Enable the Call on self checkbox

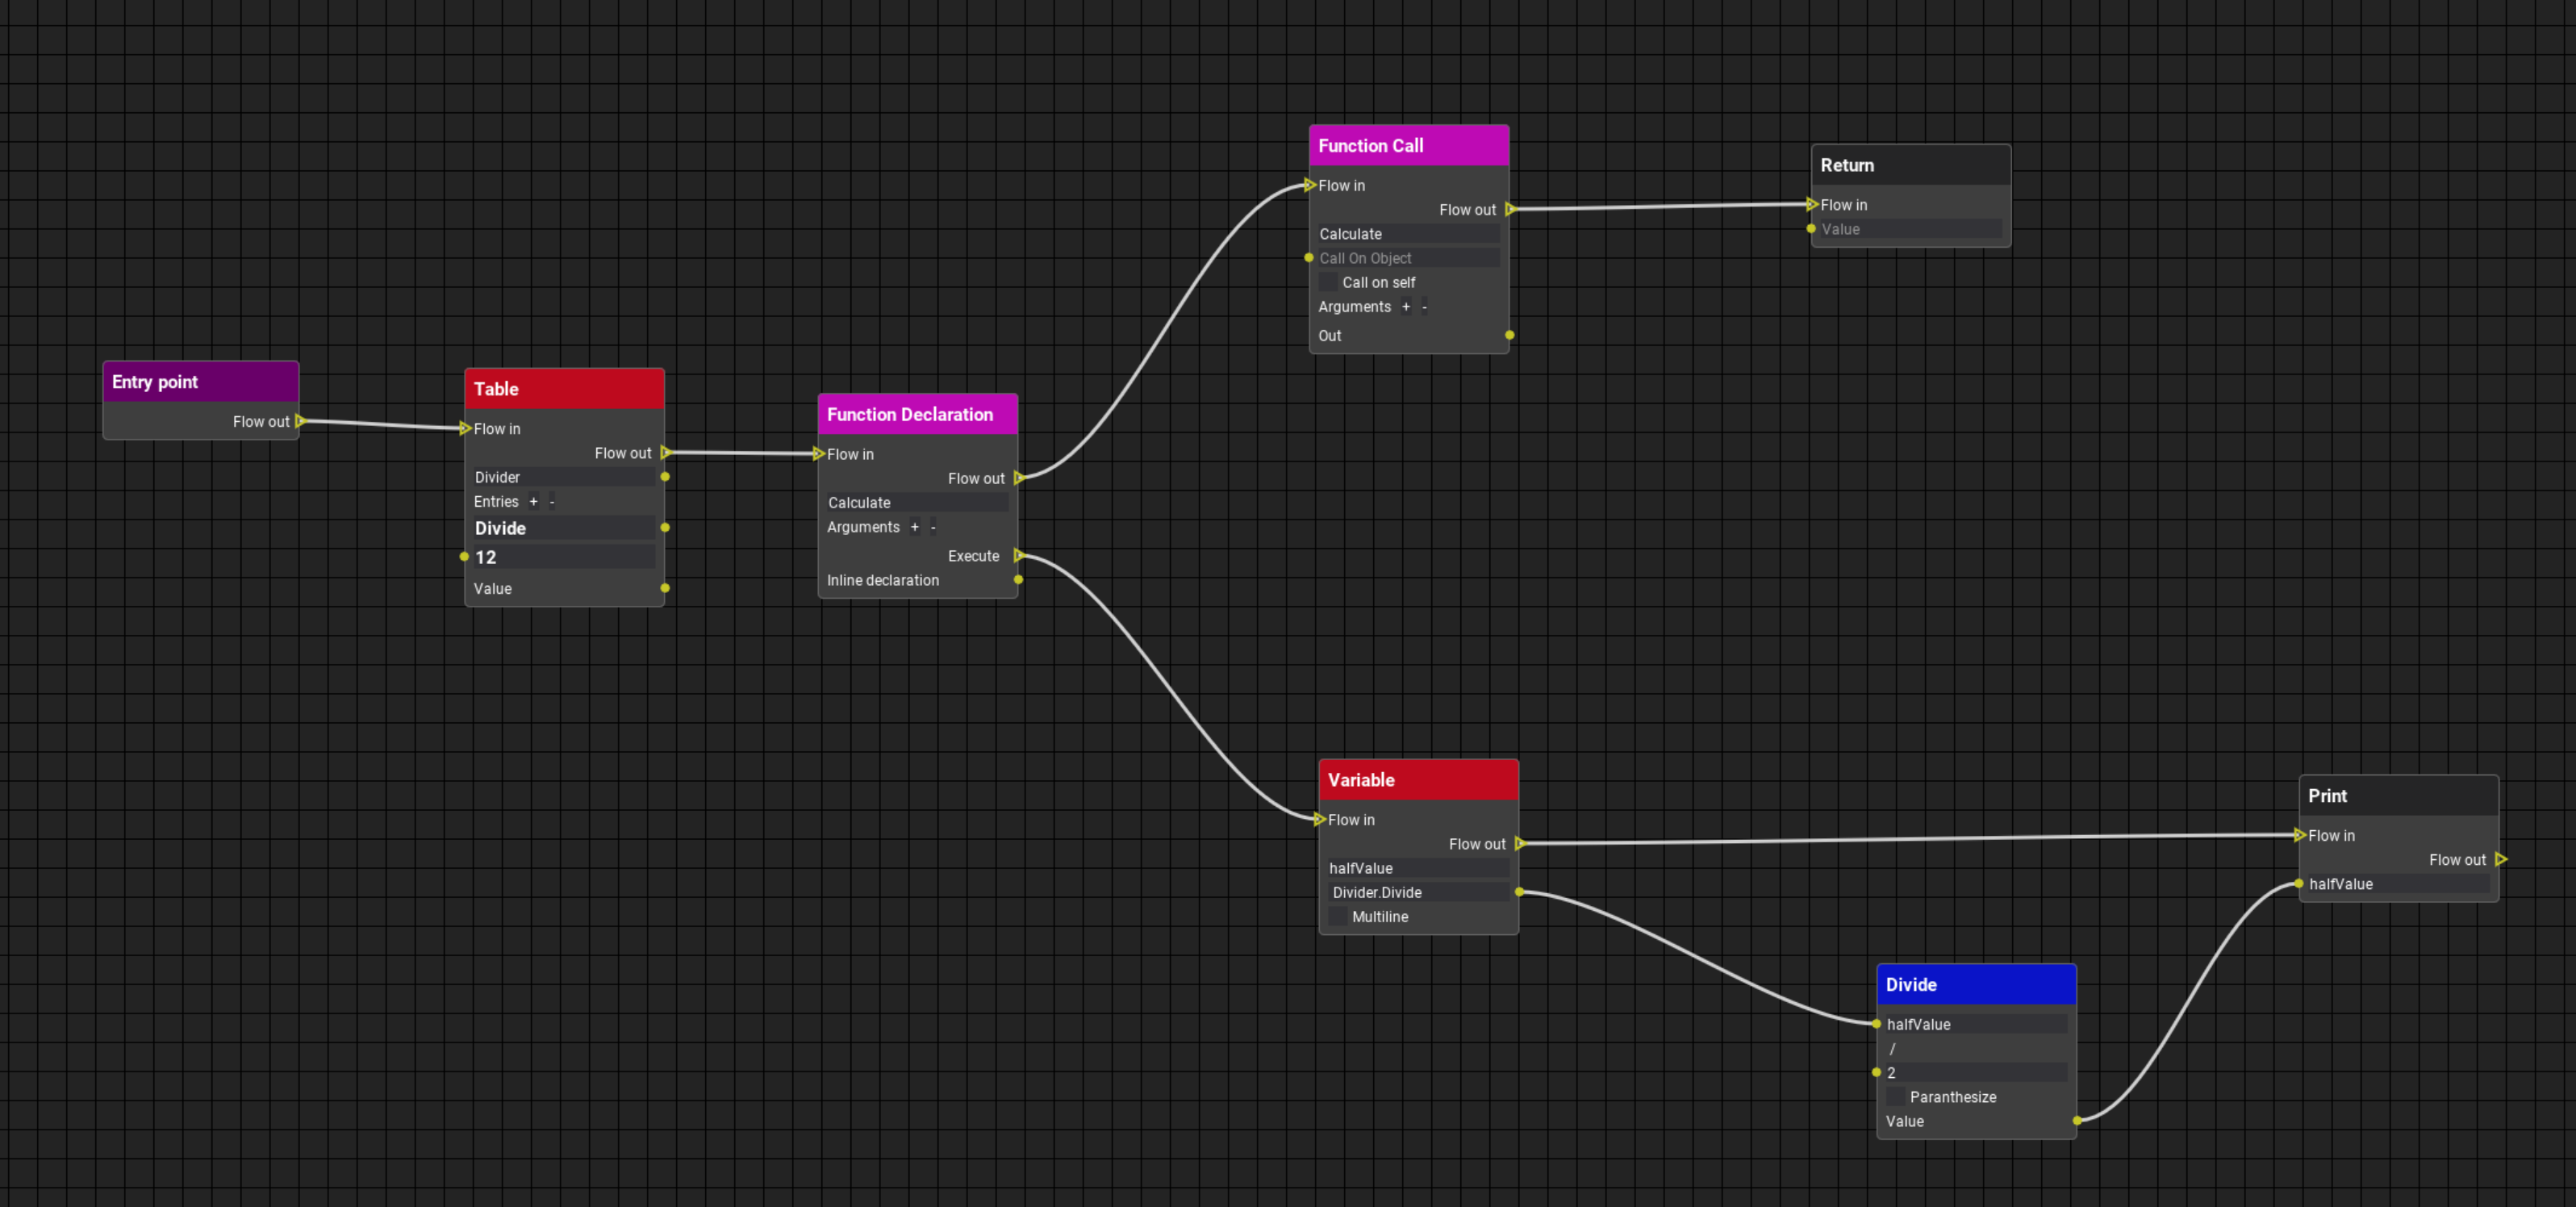coord(1329,282)
